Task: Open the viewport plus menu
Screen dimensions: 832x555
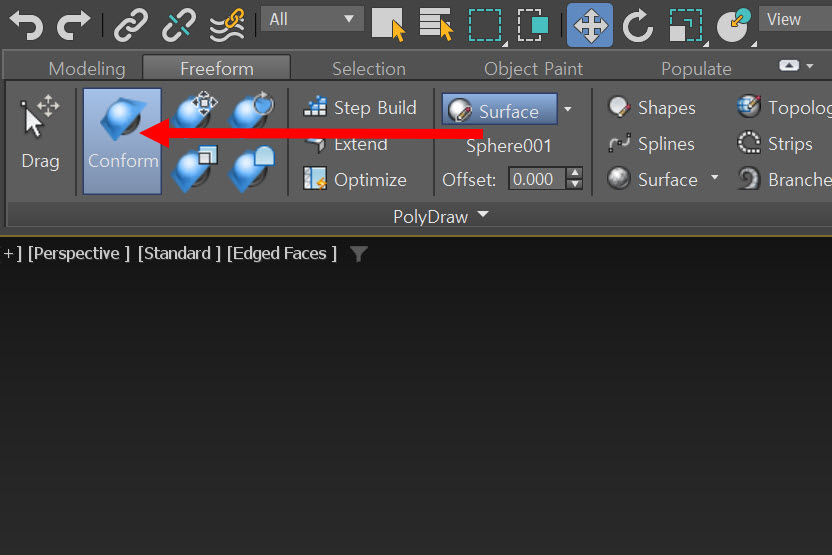Action: (11, 254)
